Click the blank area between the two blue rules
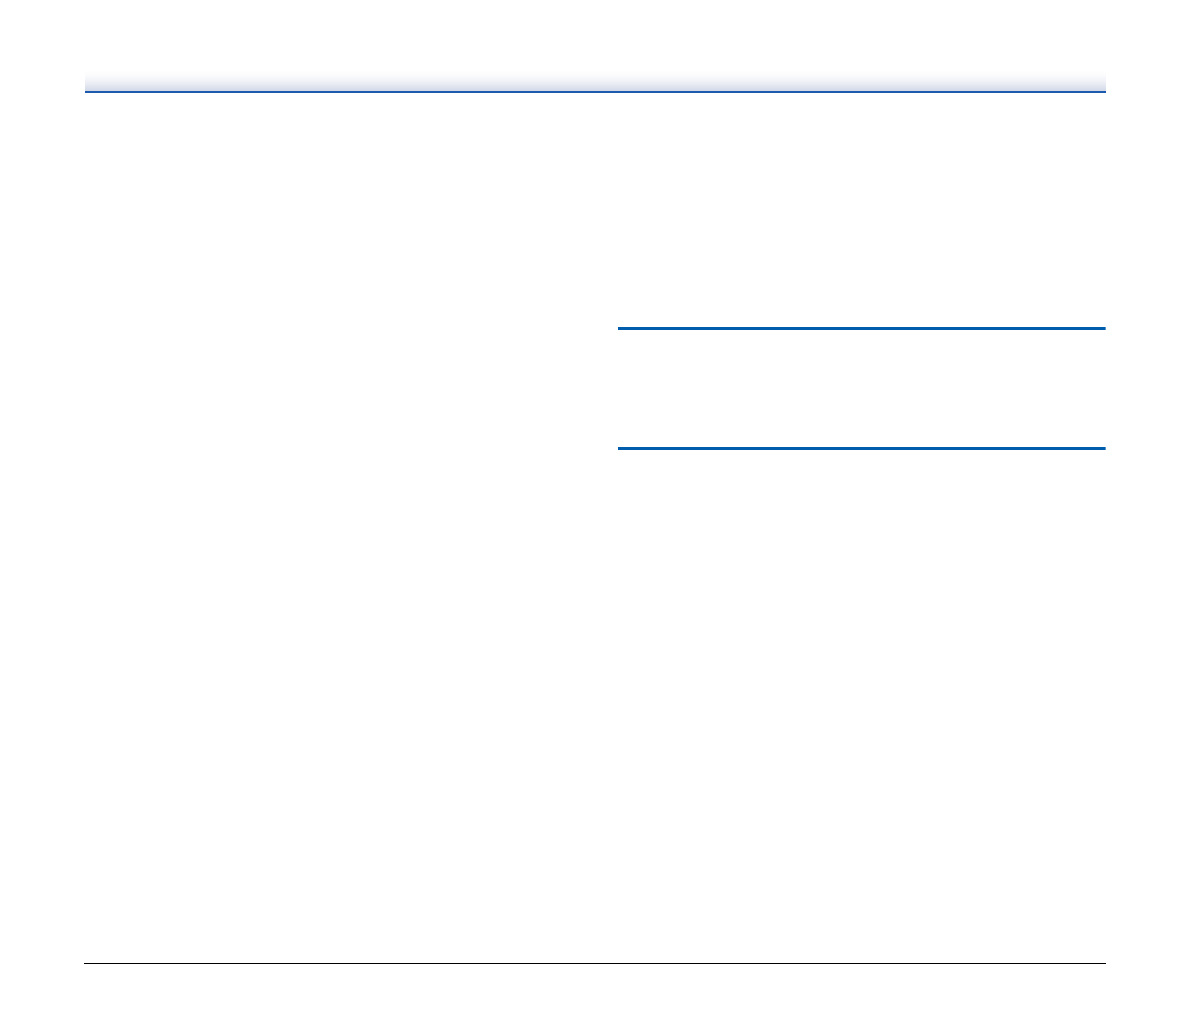1190x1020 pixels. pyautogui.click(x=861, y=389)
